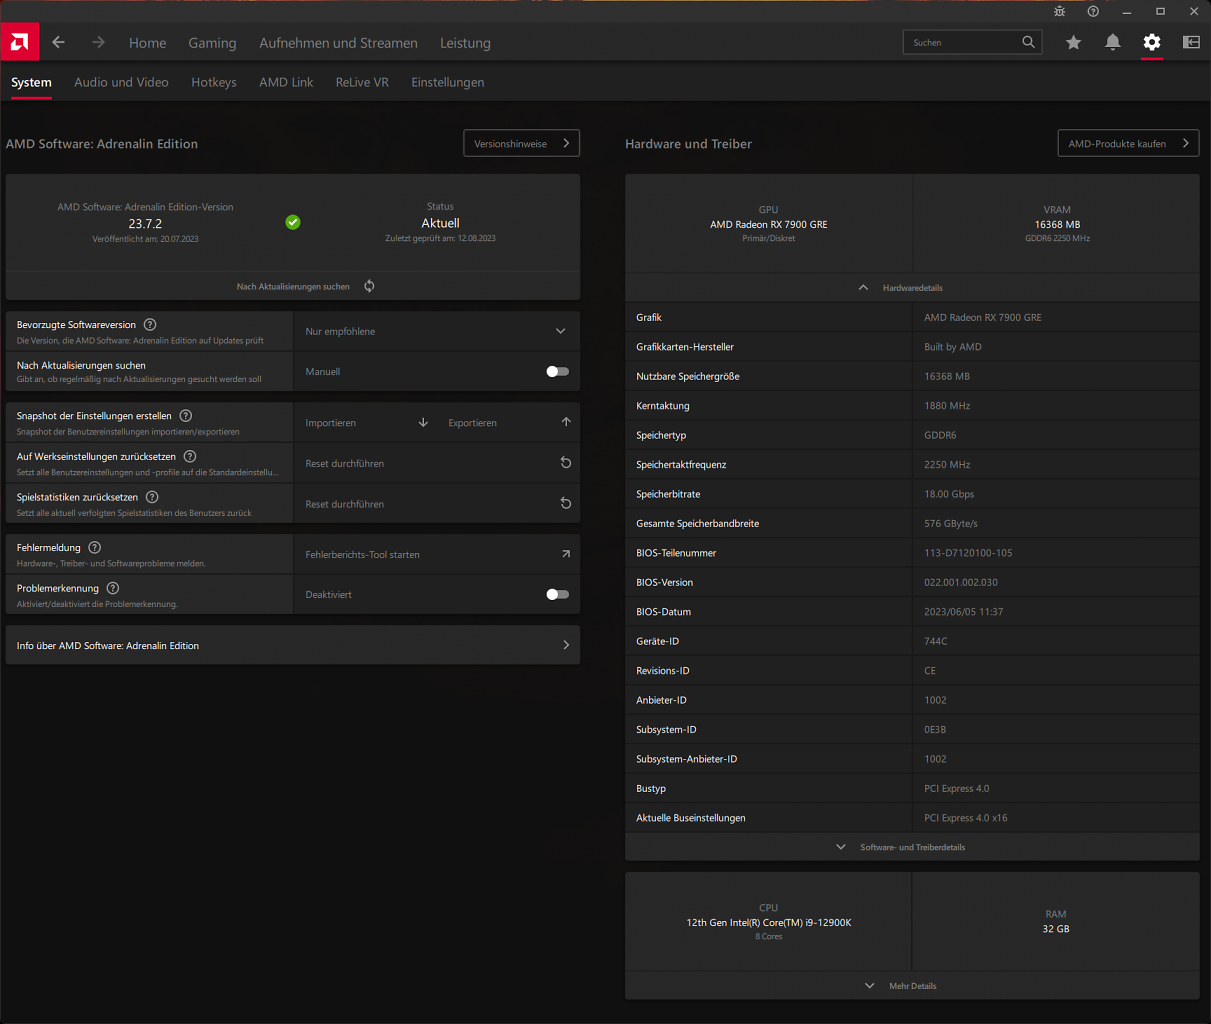Viewport: 1211px width, 1024px height.
Task: Click software version 23.7.2 text
Action: (145, 224)
